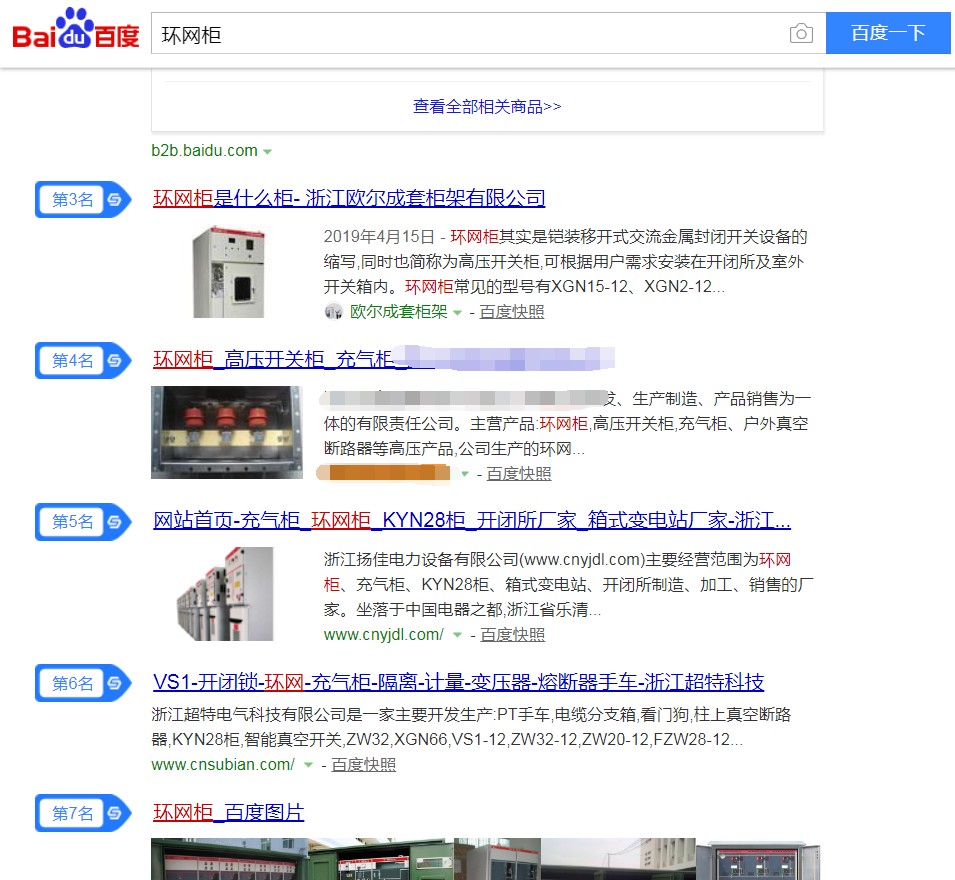Open the www.cnyjdl.com/ source link
This screenshot has height=880, width=955.
384,635
